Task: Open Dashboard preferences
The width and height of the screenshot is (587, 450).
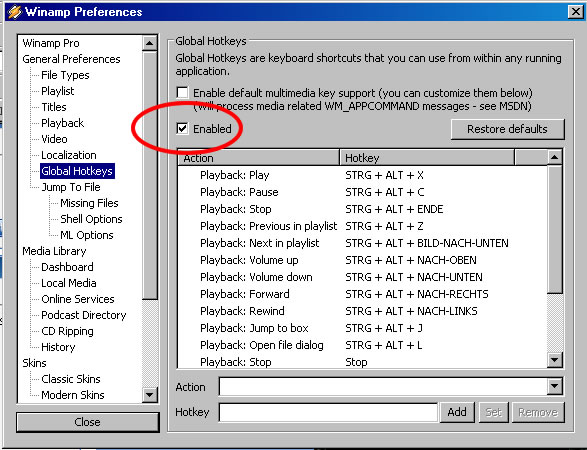Action: click(x=67, y=267)
